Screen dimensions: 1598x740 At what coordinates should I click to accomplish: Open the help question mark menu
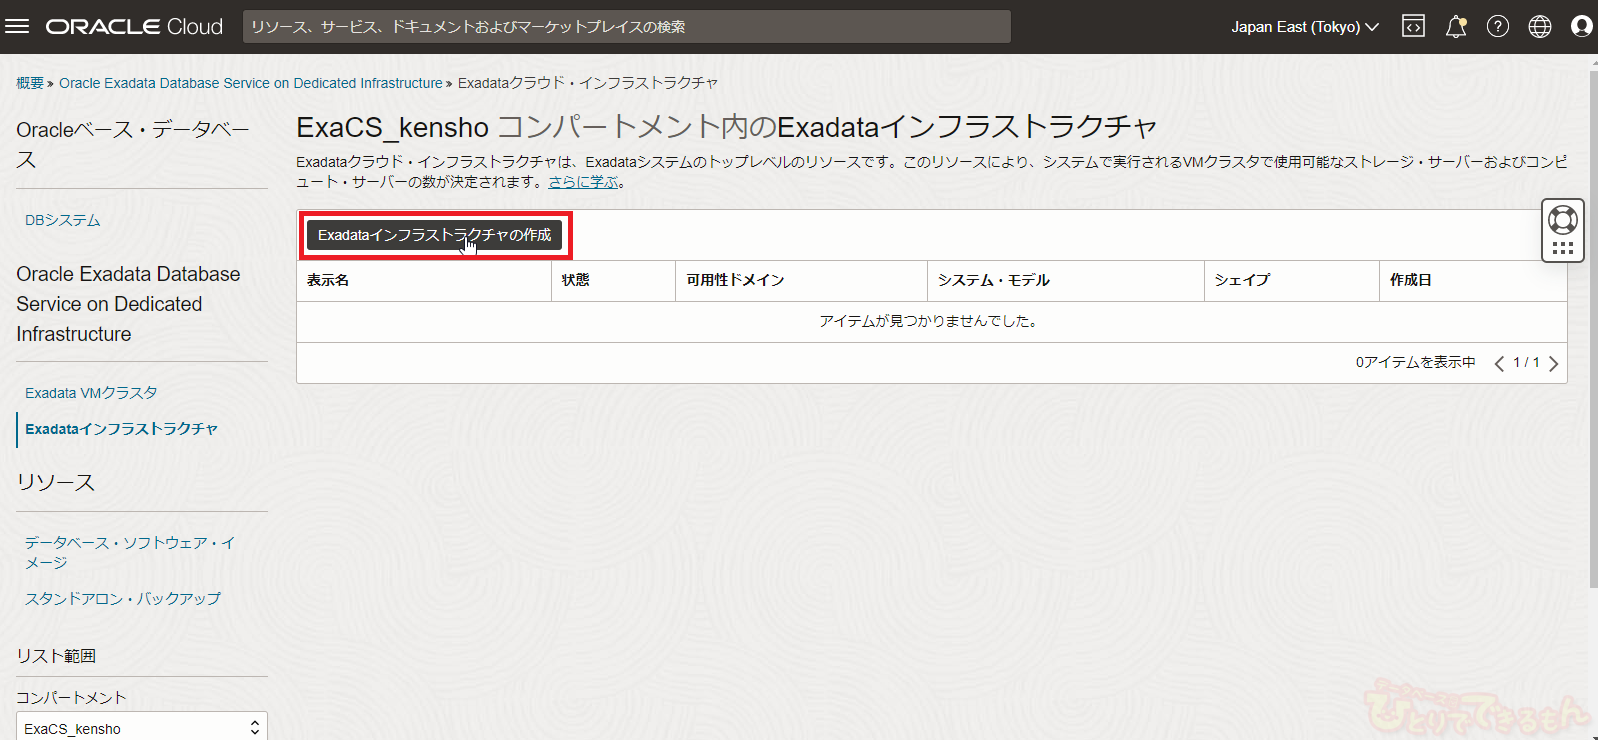pyautogui.click(x=1497, y=27)
